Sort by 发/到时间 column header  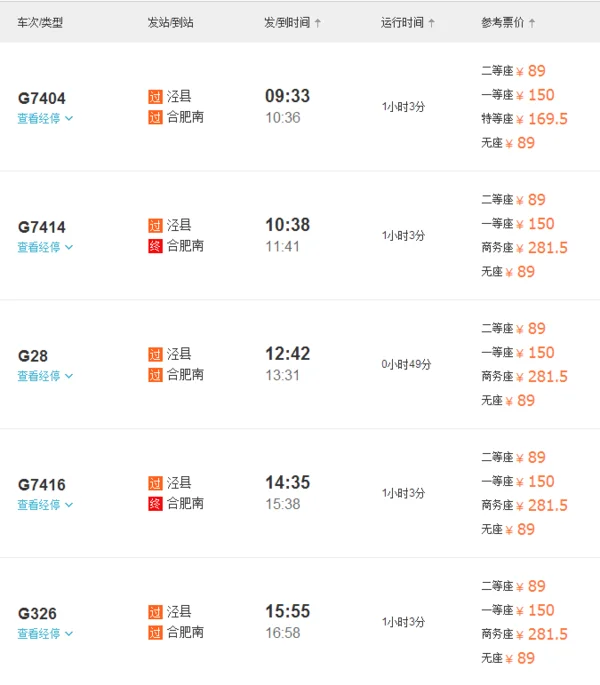pos(292,22)
